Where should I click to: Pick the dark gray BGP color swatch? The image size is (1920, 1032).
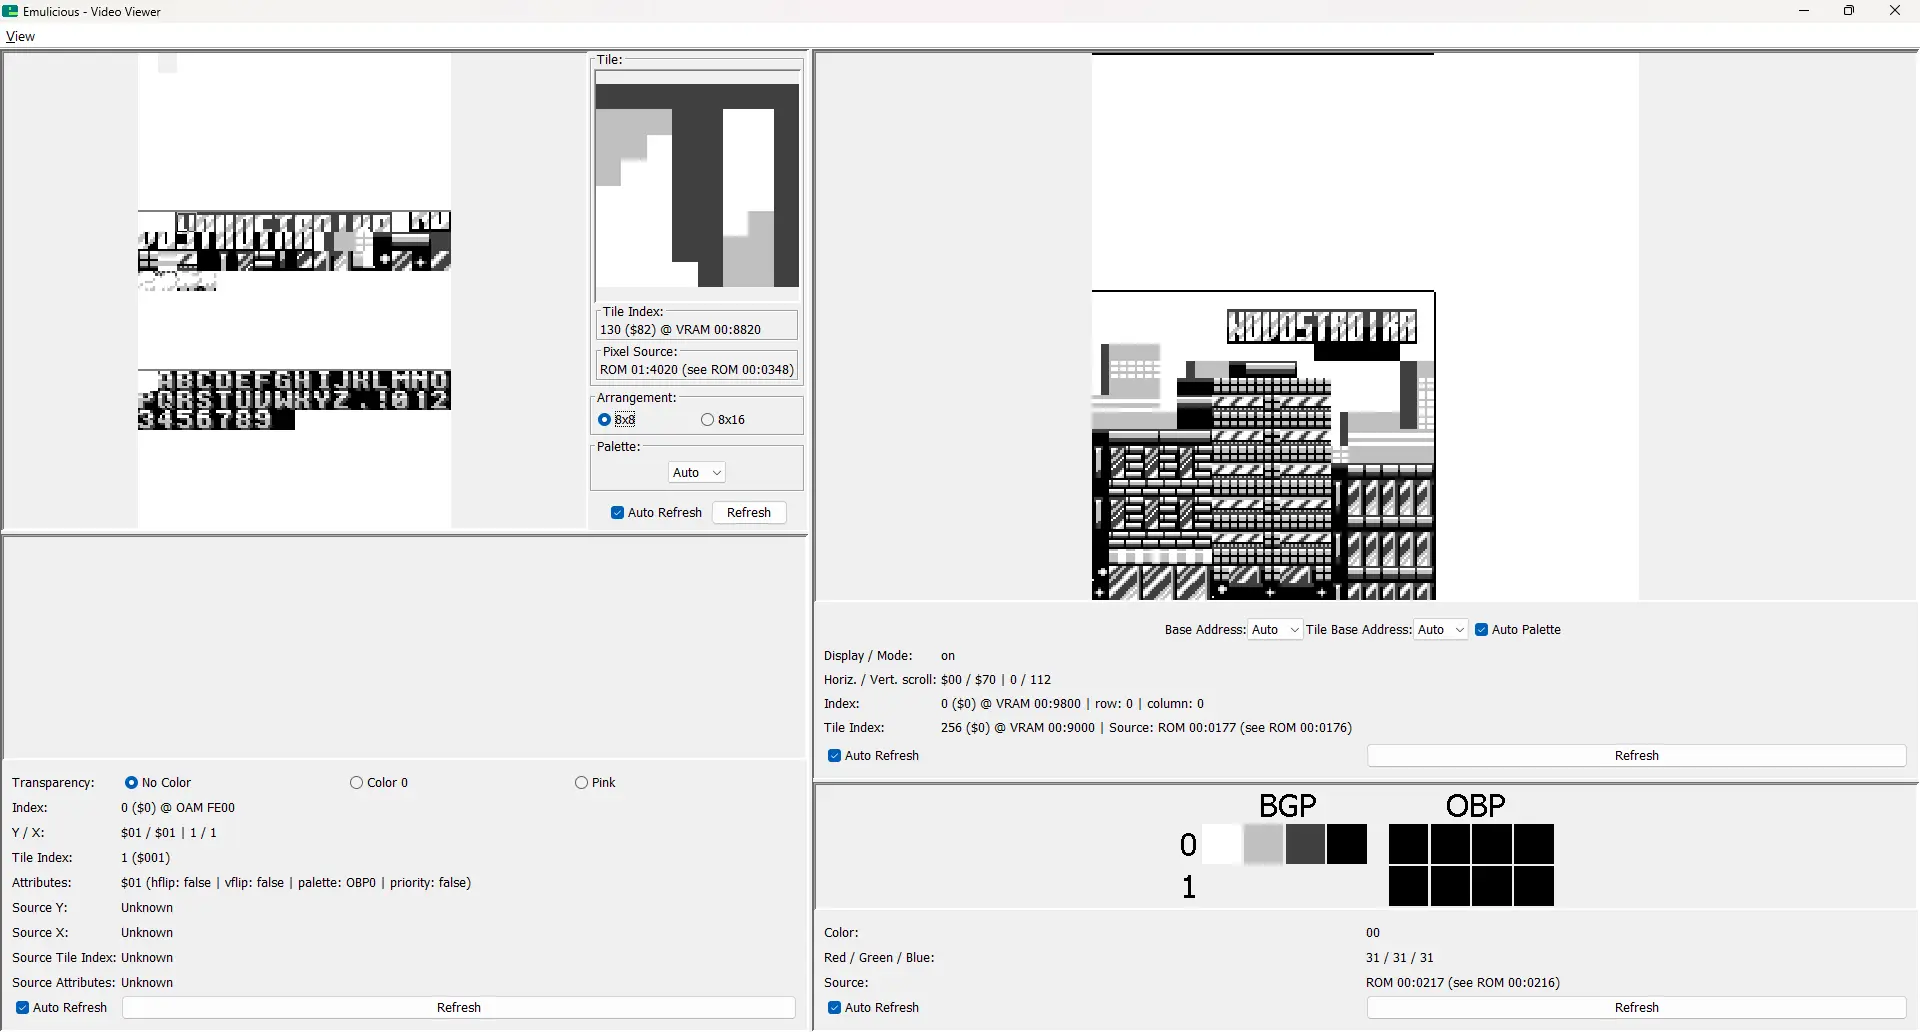[1305, 845]
